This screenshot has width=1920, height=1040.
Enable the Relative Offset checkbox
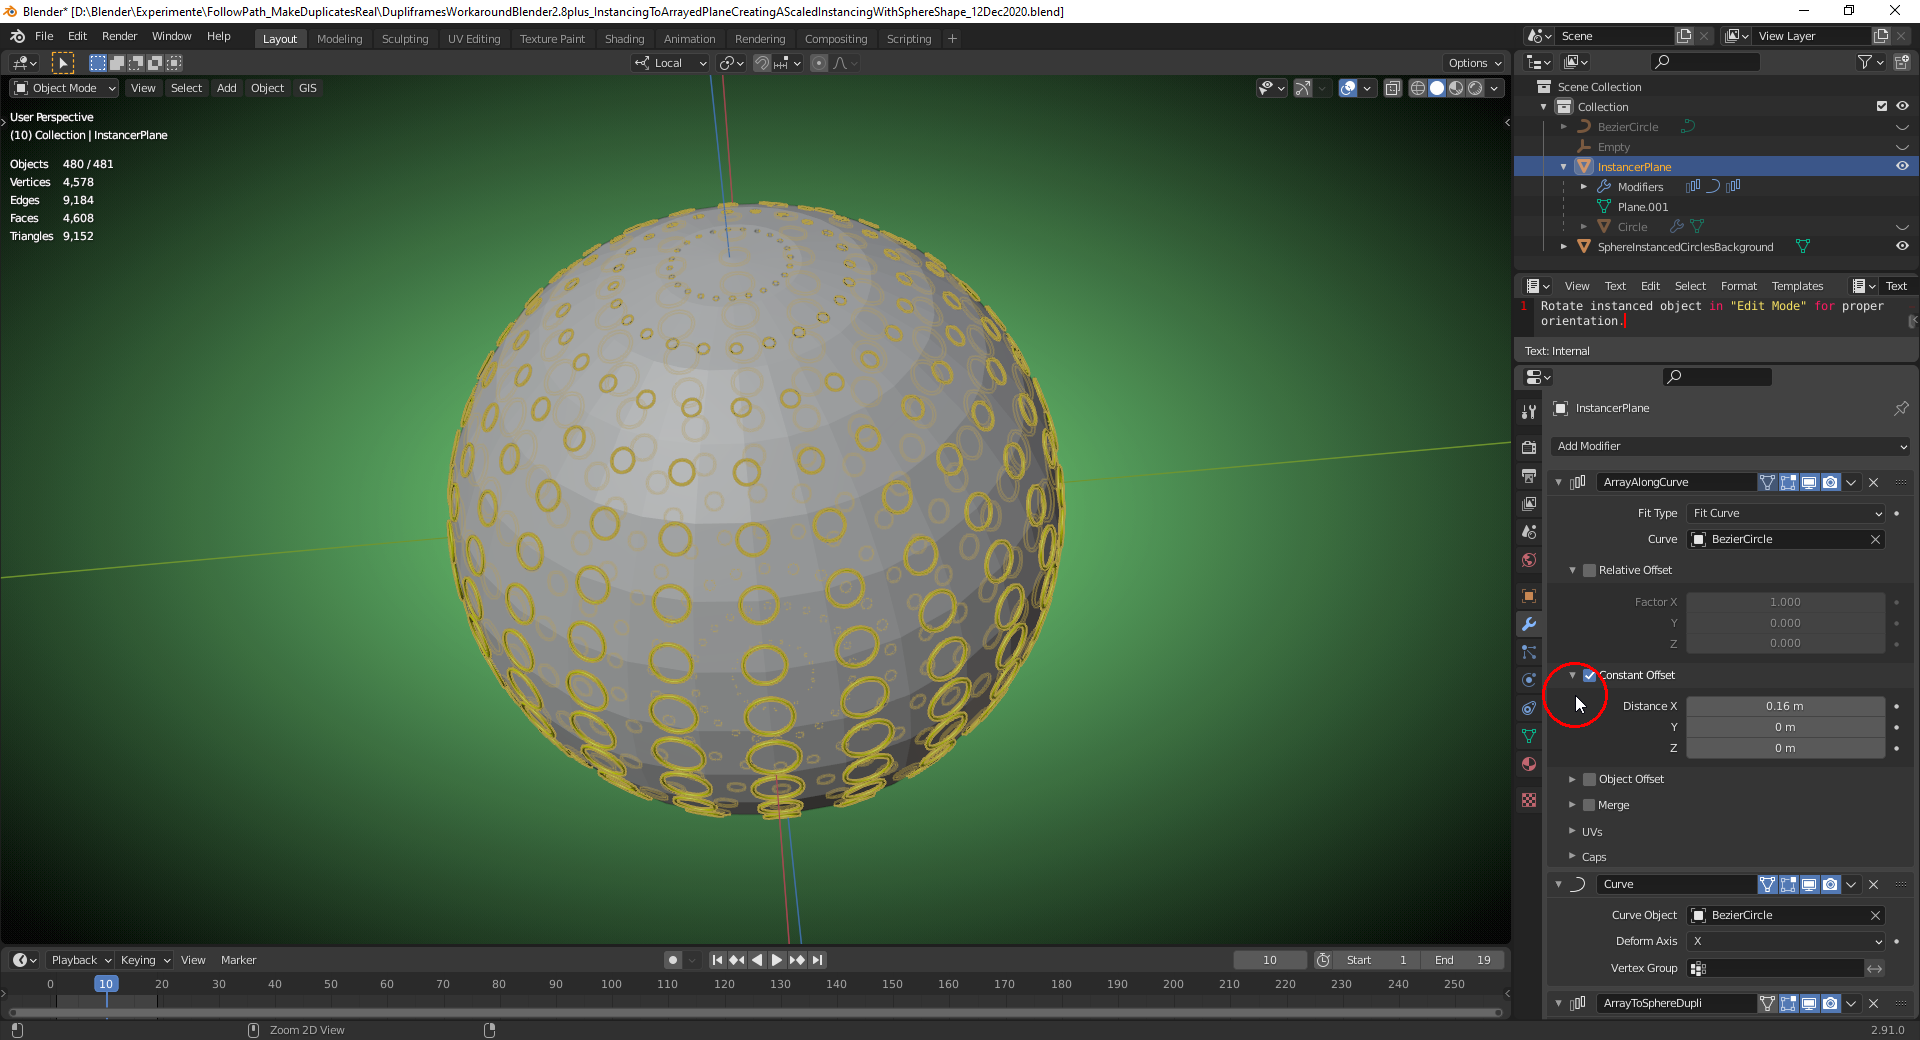click(x=1589, y=570)
